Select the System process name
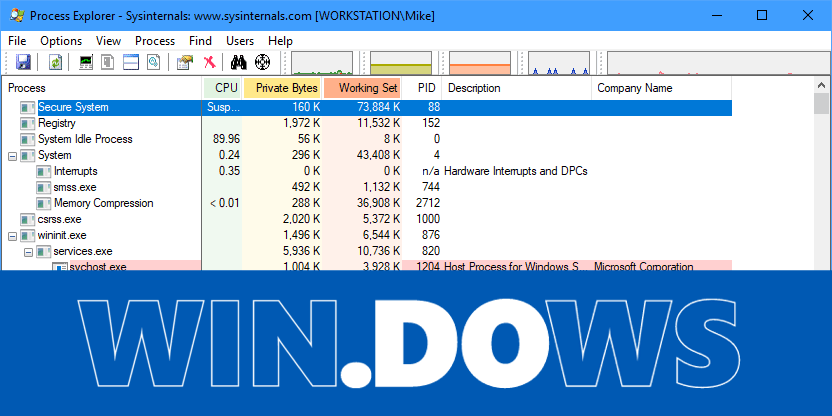Screen dimensions: 832x416 point(55,155)
